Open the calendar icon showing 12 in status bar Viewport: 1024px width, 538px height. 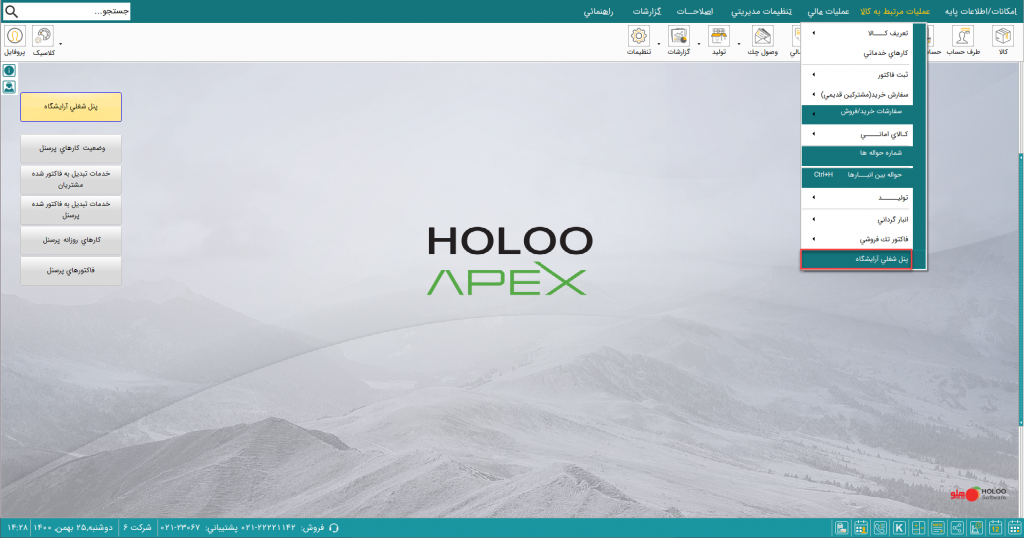tap(995, 528)
